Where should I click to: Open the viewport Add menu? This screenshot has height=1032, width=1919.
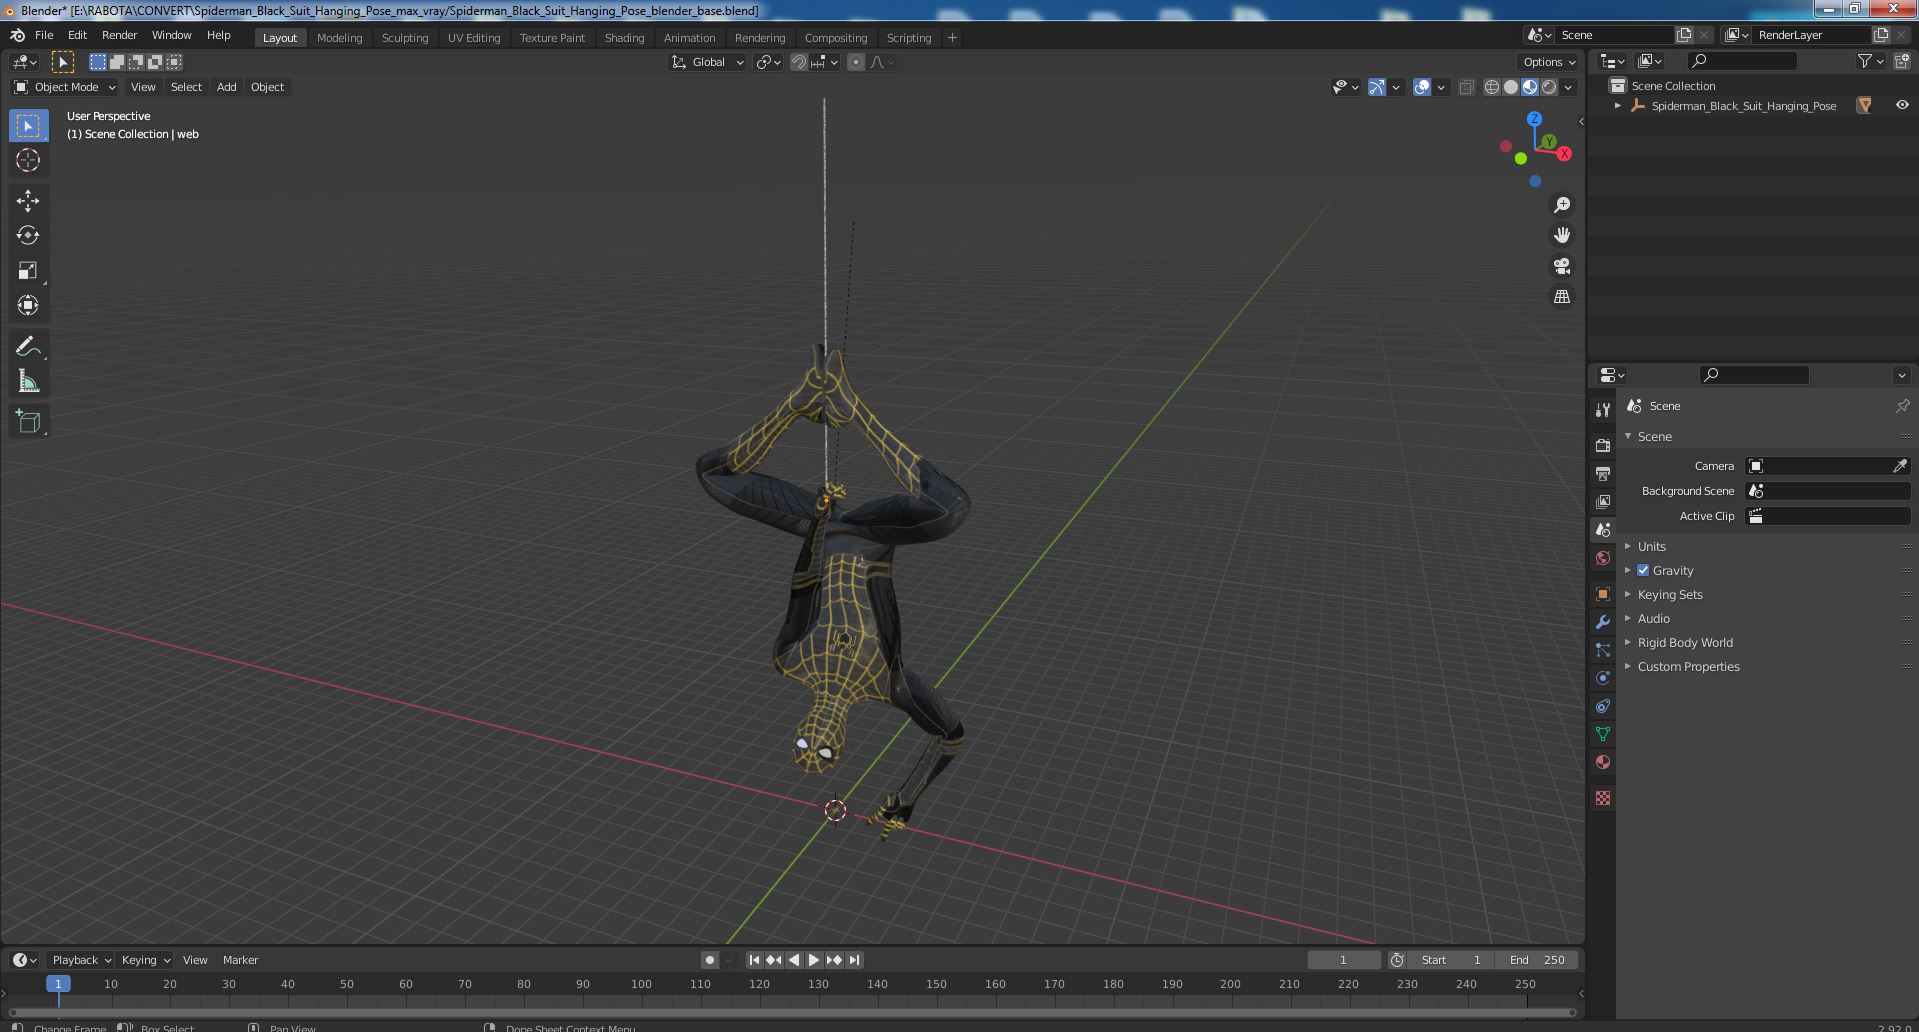click(x=227, y=87)
